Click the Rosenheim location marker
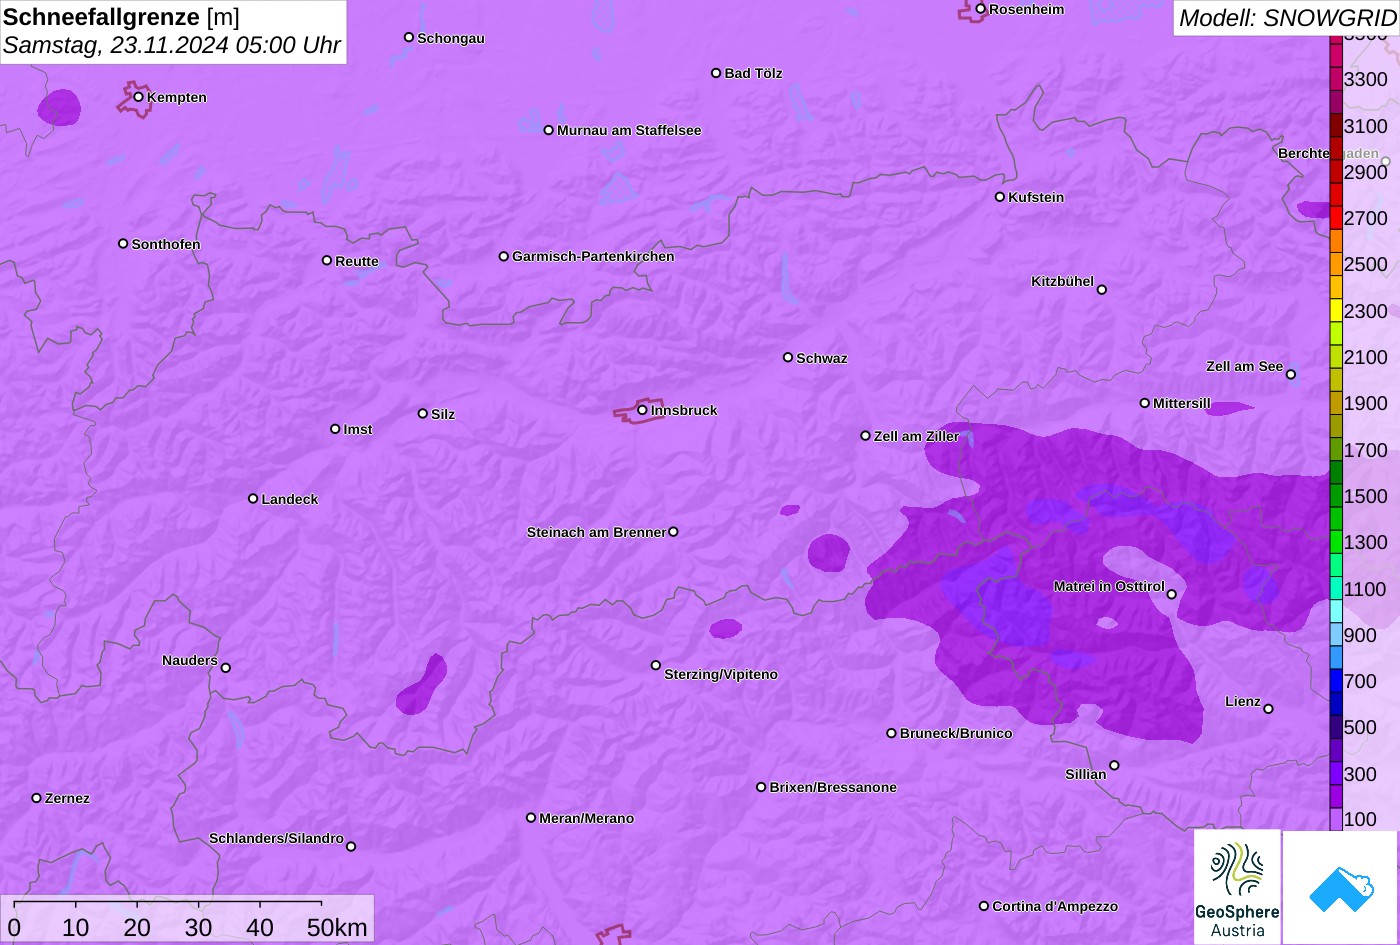 [981, 9]
